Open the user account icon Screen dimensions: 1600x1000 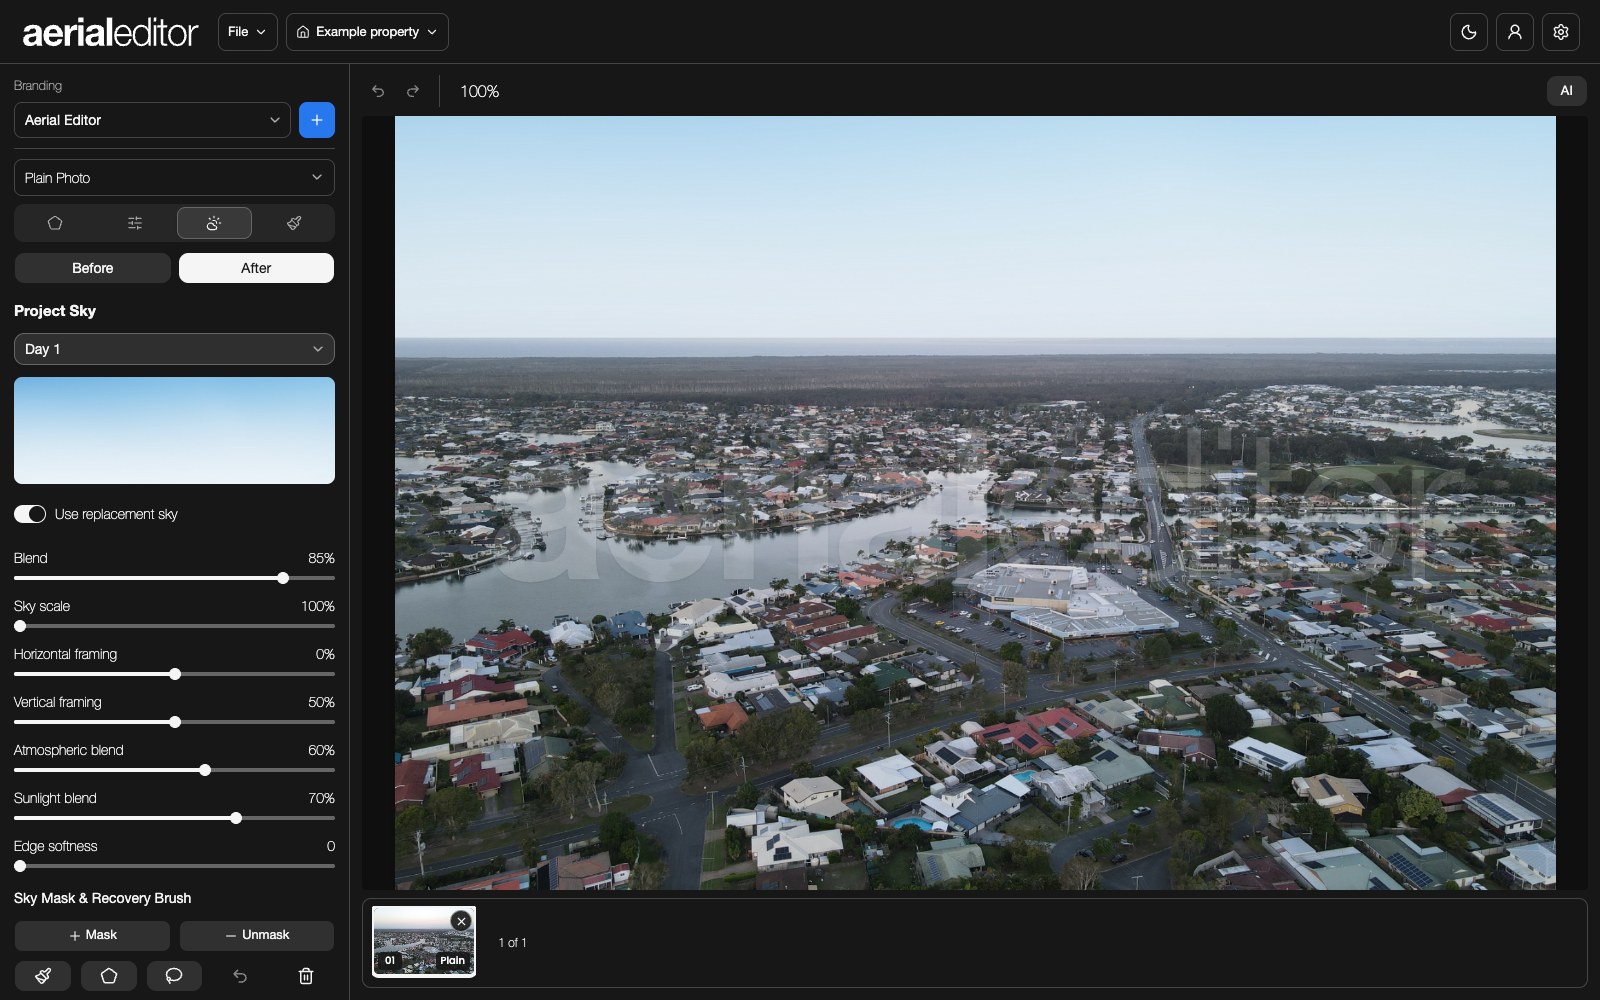[1514, 32]
